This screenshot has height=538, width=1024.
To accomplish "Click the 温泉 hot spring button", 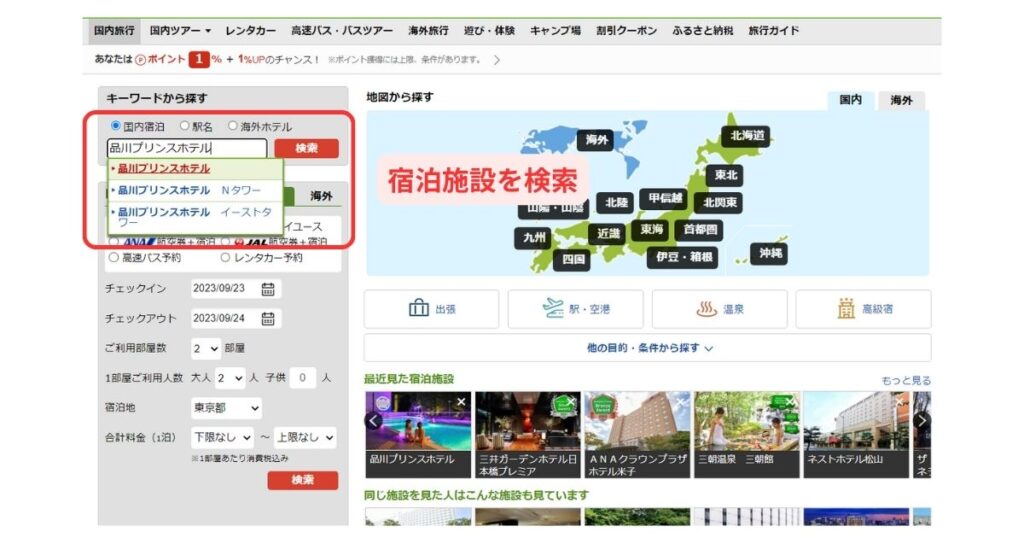I will [x=720, y=309].
